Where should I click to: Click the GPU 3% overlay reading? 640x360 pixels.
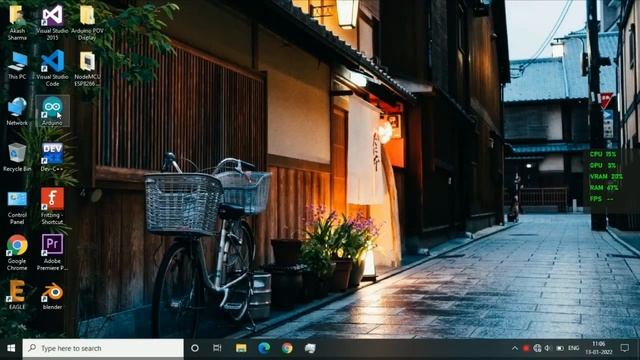coord(603,166)
